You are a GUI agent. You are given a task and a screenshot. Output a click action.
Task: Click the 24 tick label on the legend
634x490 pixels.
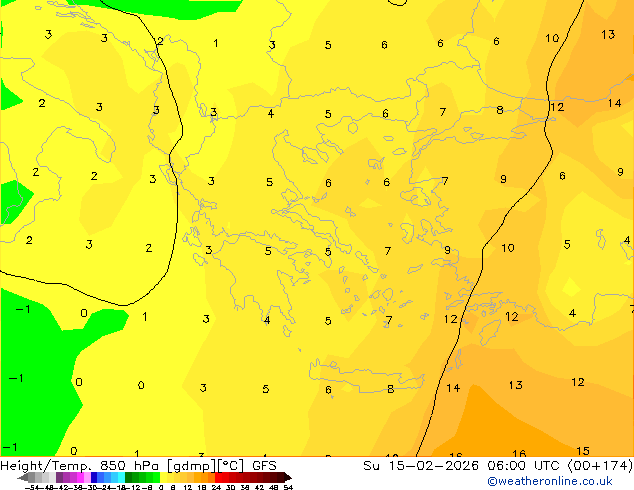pos(216,488)
